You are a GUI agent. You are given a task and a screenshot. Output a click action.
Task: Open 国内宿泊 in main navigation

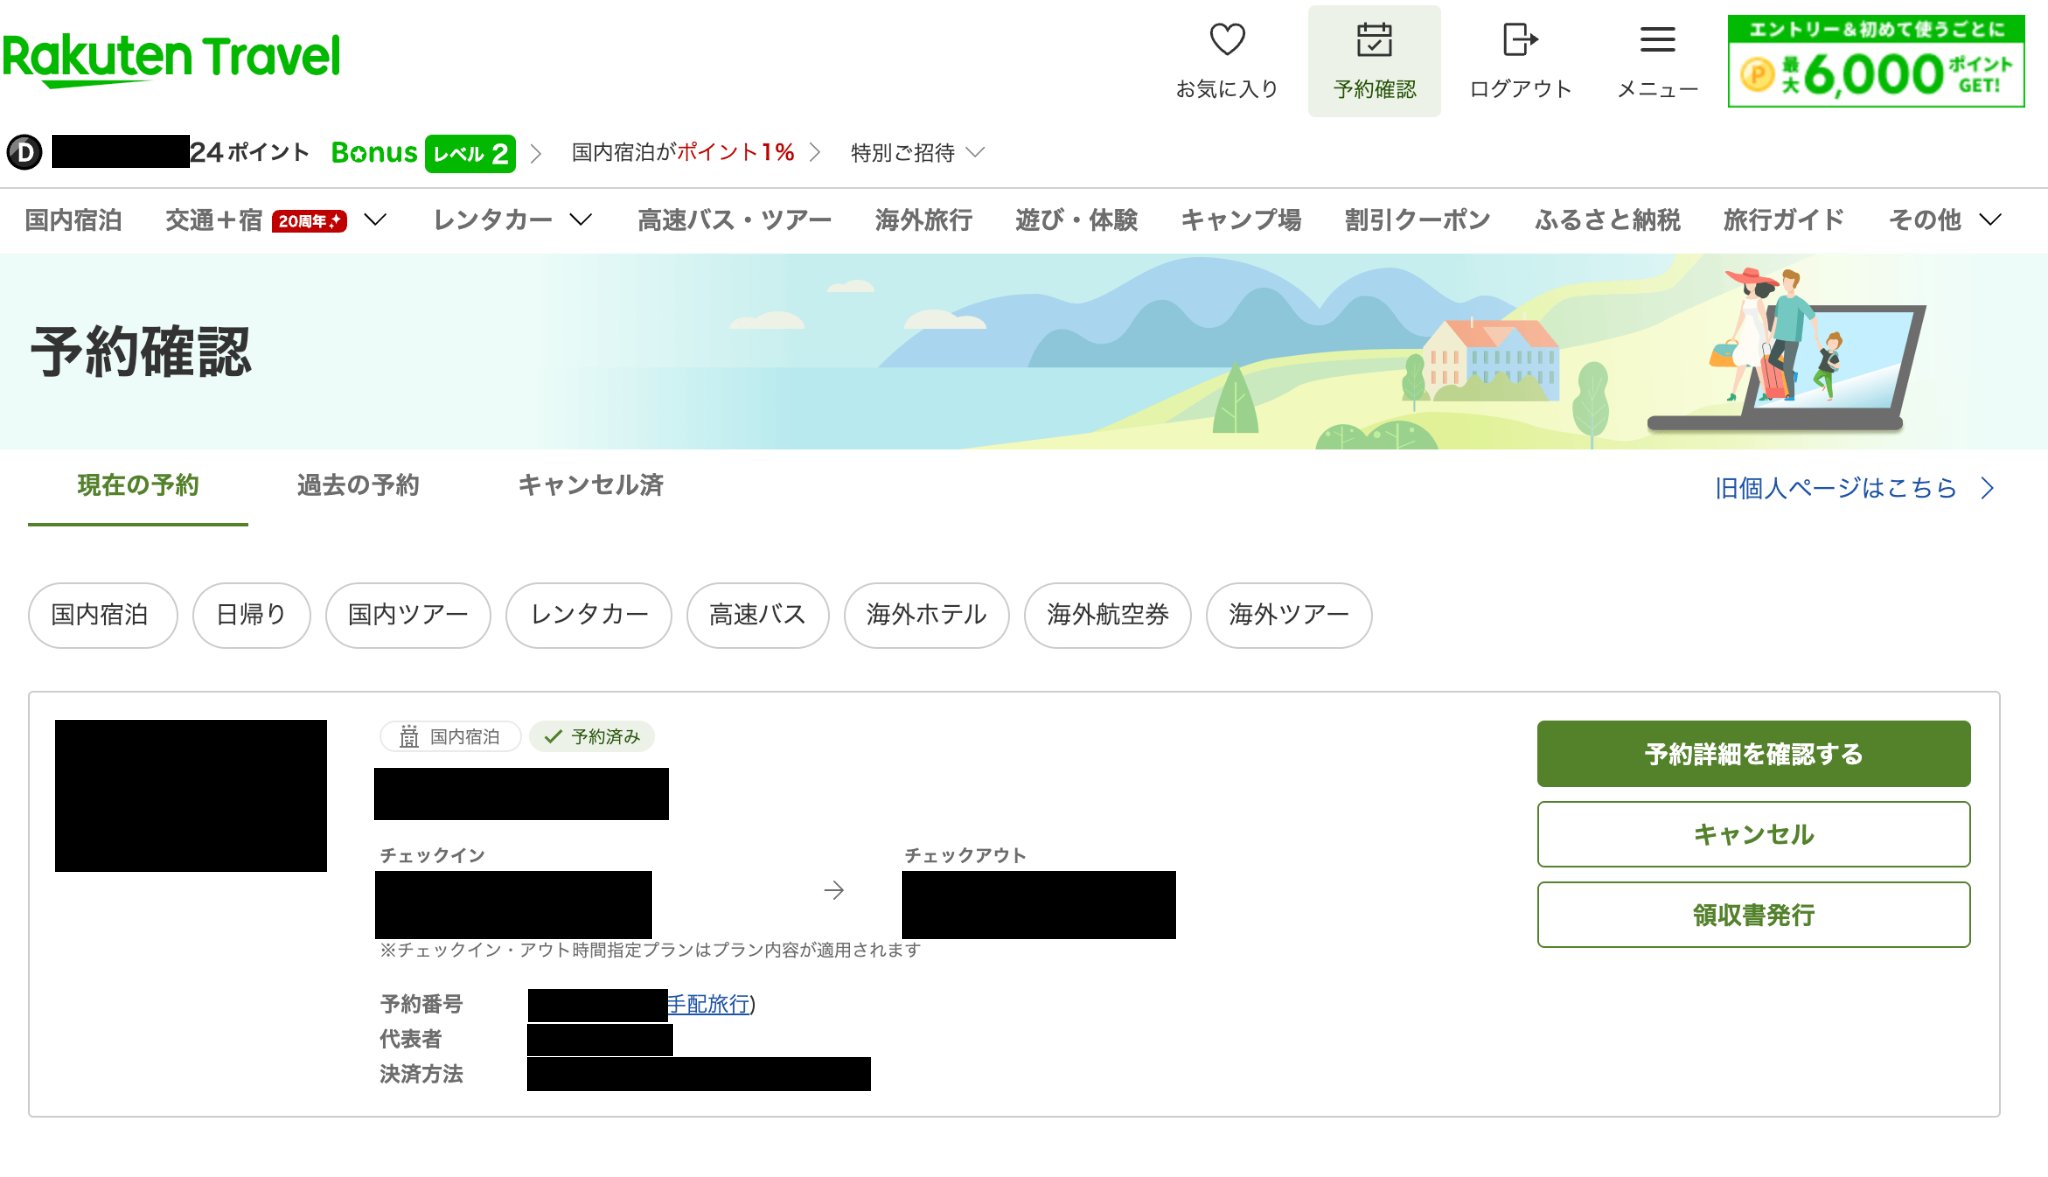(x=73, y=220)
